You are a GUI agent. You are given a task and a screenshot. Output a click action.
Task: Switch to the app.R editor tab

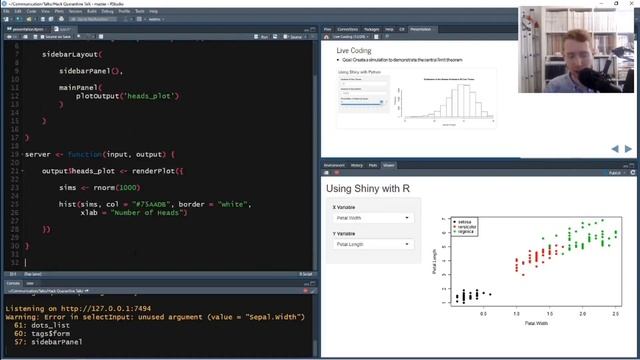[64, 29]
